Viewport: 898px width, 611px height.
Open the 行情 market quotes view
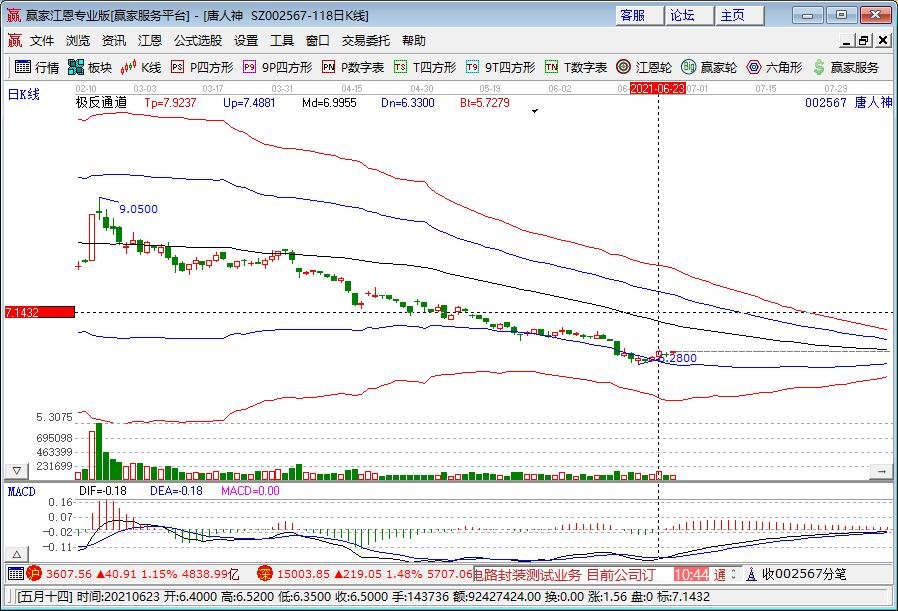(x=37, y=68)
